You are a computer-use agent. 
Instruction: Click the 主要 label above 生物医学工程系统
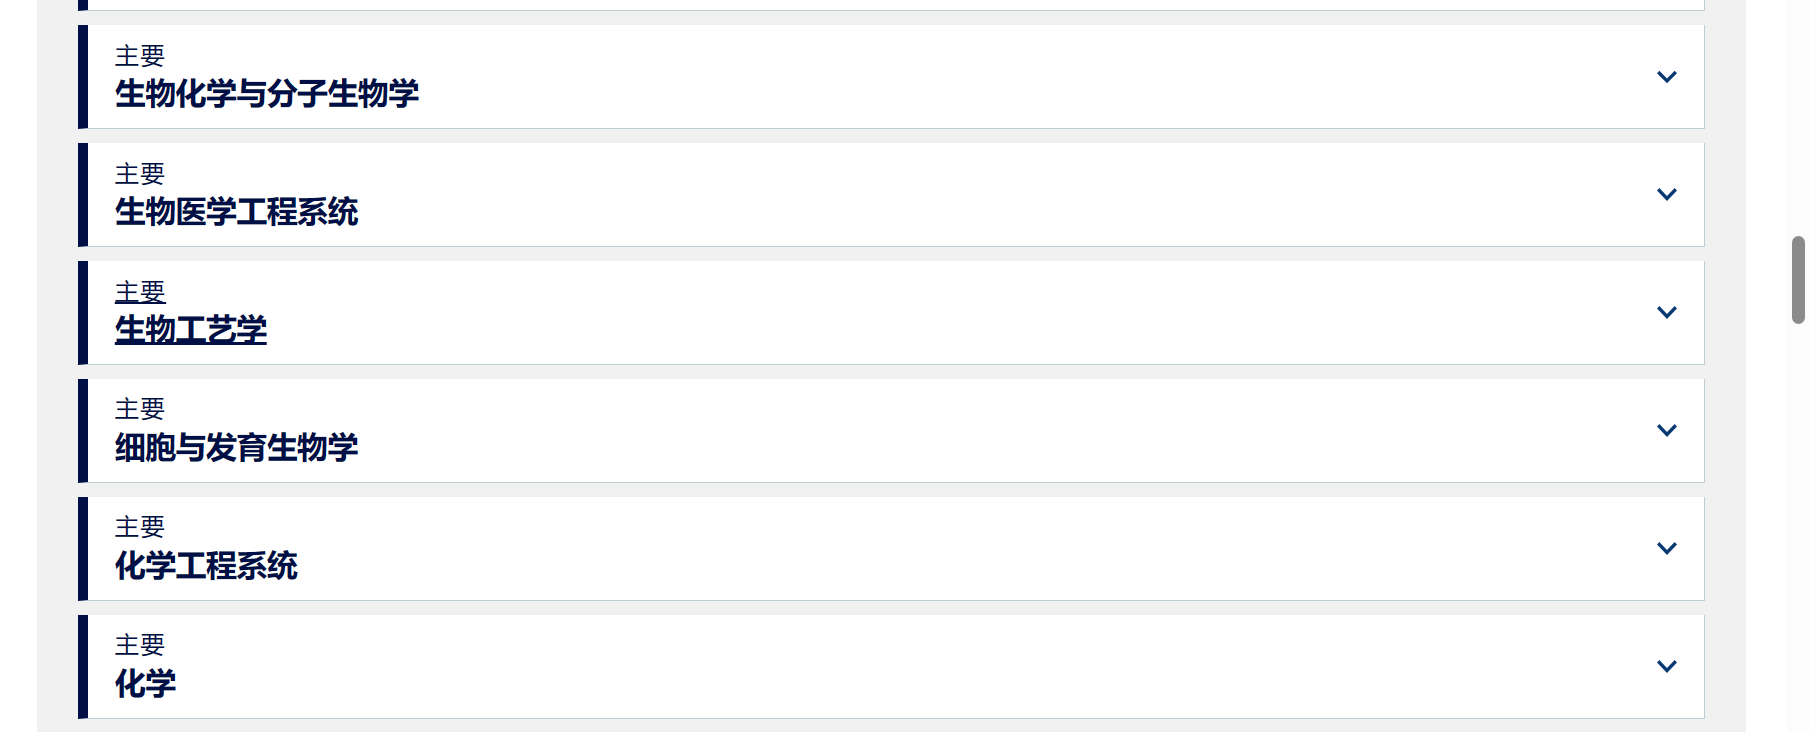click(x=139, y=174)
